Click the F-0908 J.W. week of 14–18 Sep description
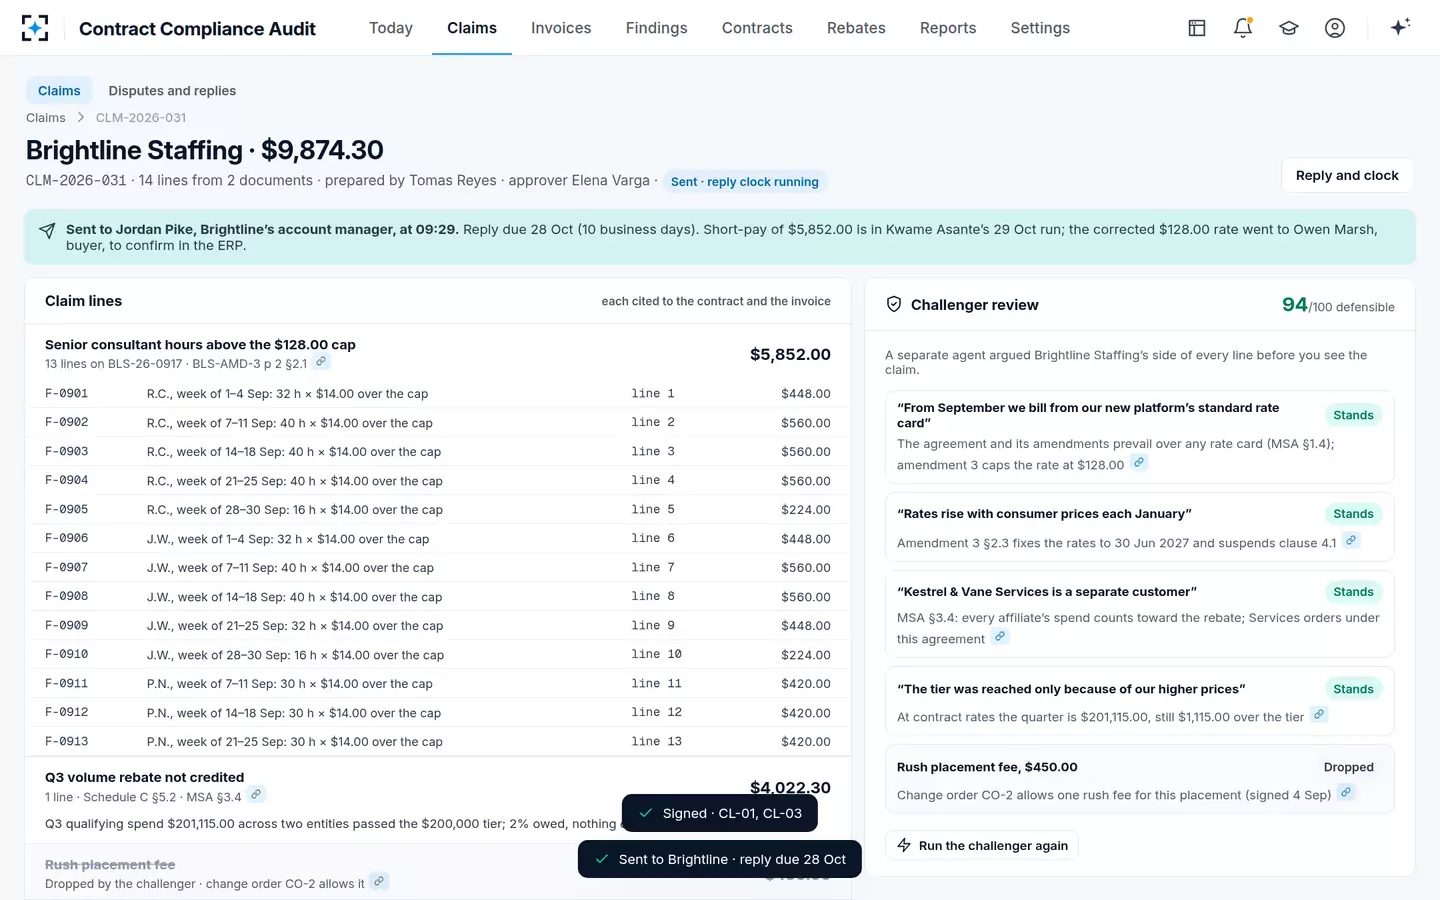Screen dimensions: 1440x900 (x=294, y=597)
